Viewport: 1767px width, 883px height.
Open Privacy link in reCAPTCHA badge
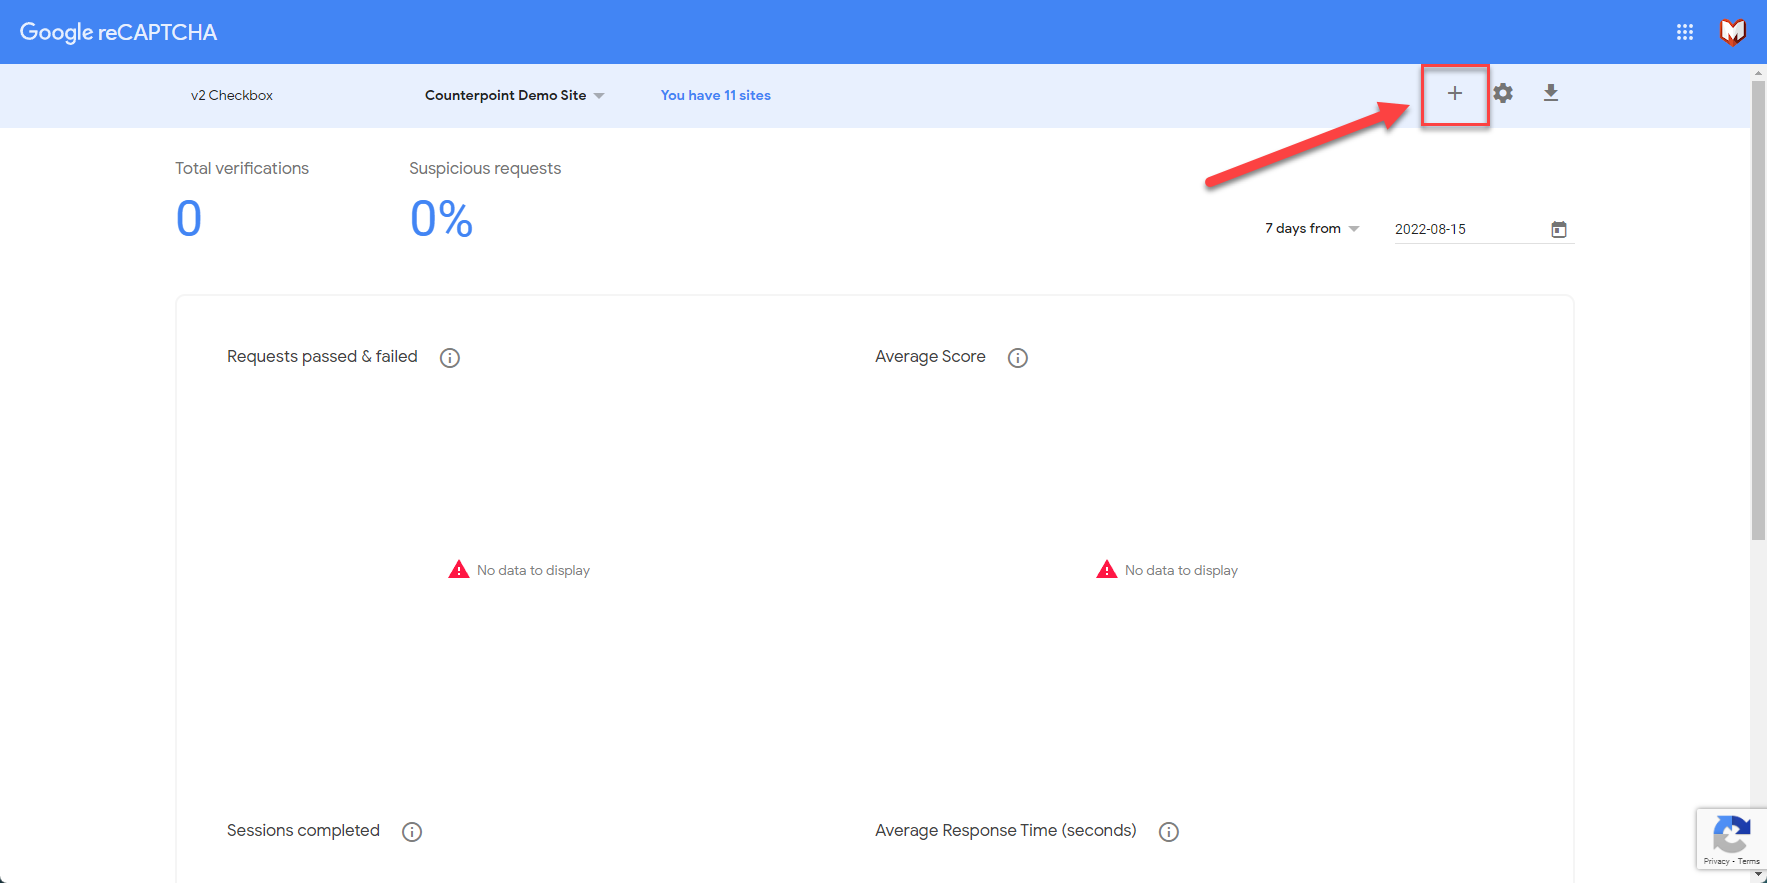point(1716,861)
